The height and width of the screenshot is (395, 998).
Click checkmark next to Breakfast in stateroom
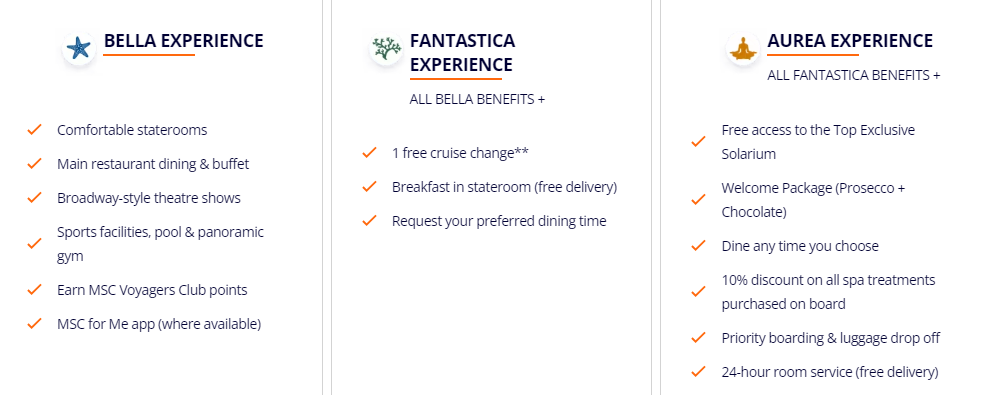pyautogui.click(x=369, y=187)
